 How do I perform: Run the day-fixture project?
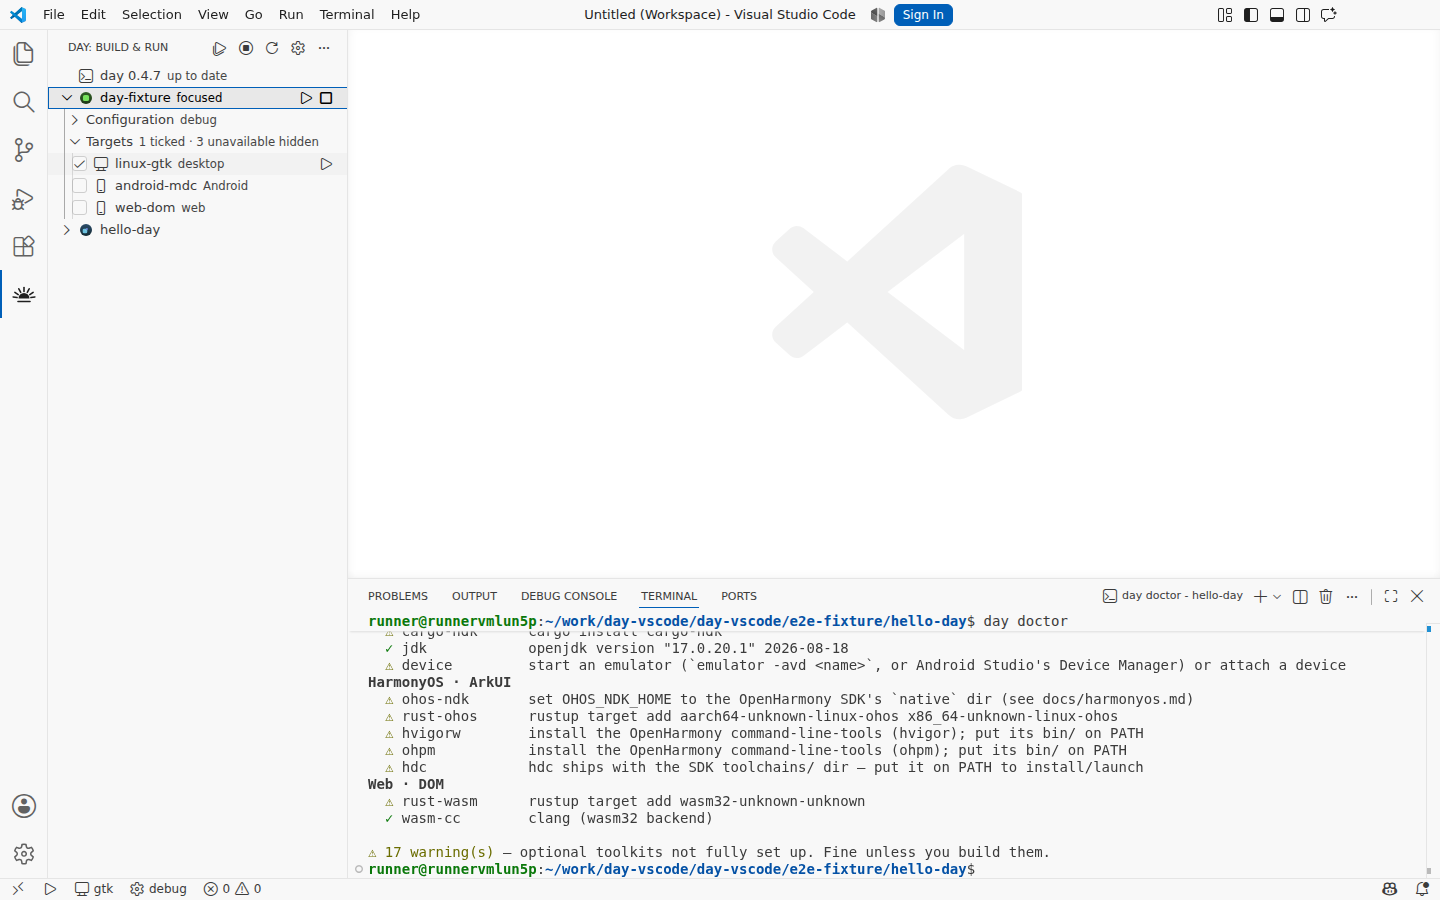coord(307,98)
